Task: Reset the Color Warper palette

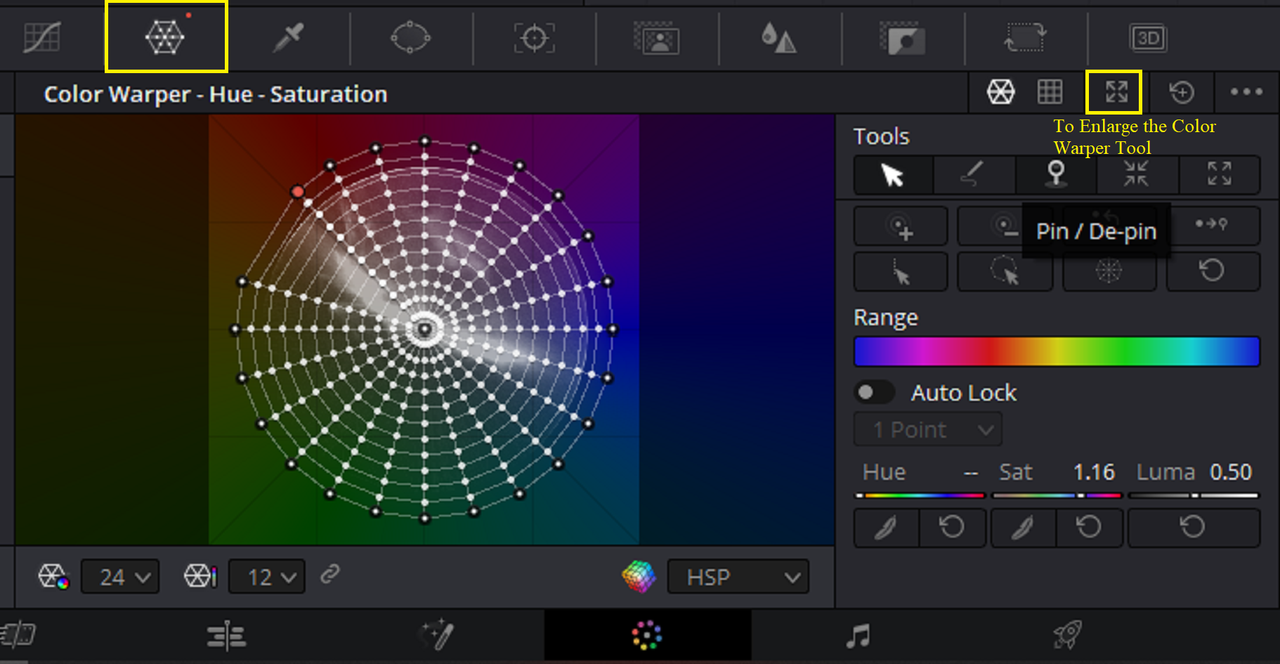Action: (x=1182, y=92)
